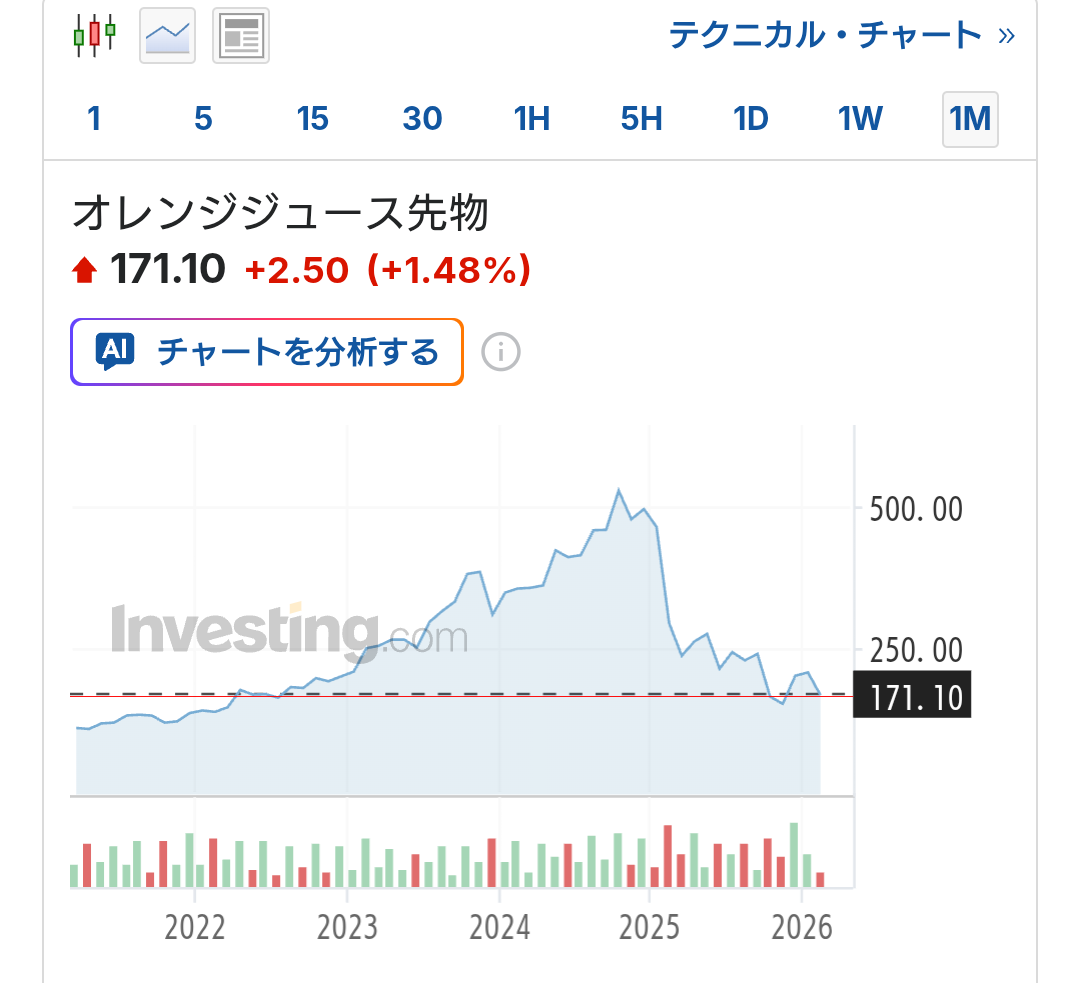Click the AI speech bubble icon
Screen dimensions: 1080x983
115,352
